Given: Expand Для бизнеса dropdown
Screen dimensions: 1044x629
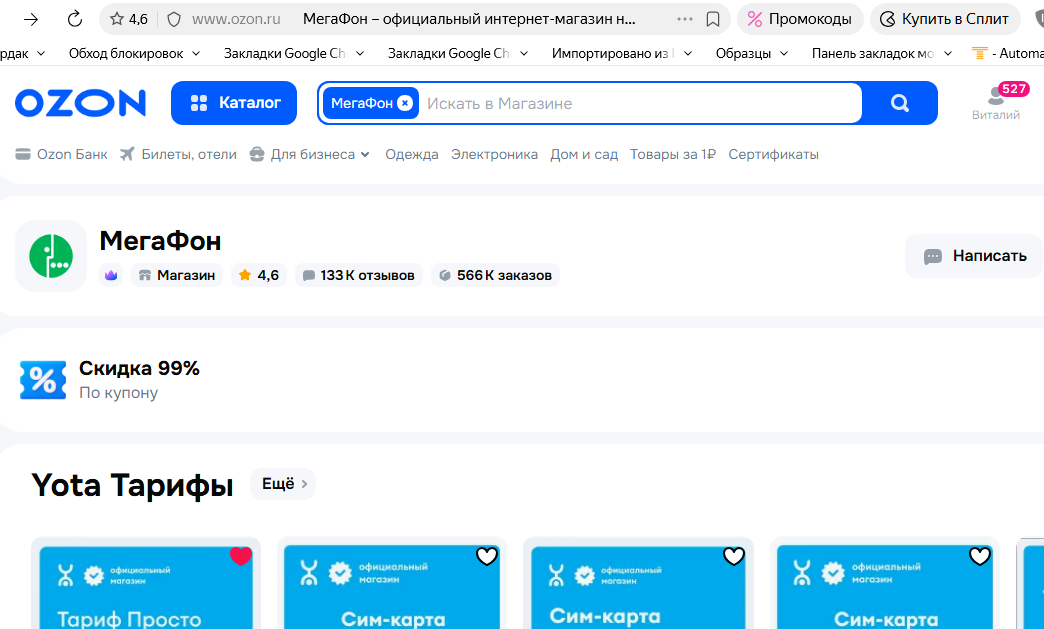Looking at the screenshot, I should click(x=310, y=154).
